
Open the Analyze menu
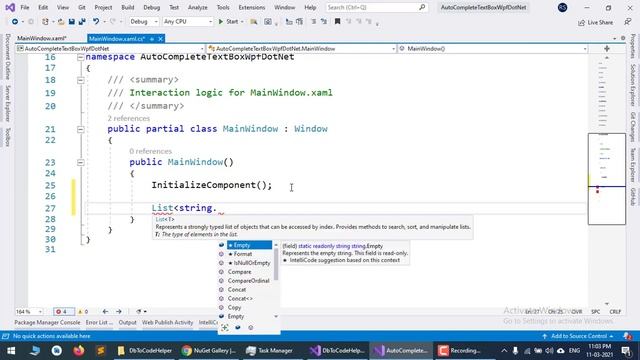pyautogui.click(x=198, y=7)
